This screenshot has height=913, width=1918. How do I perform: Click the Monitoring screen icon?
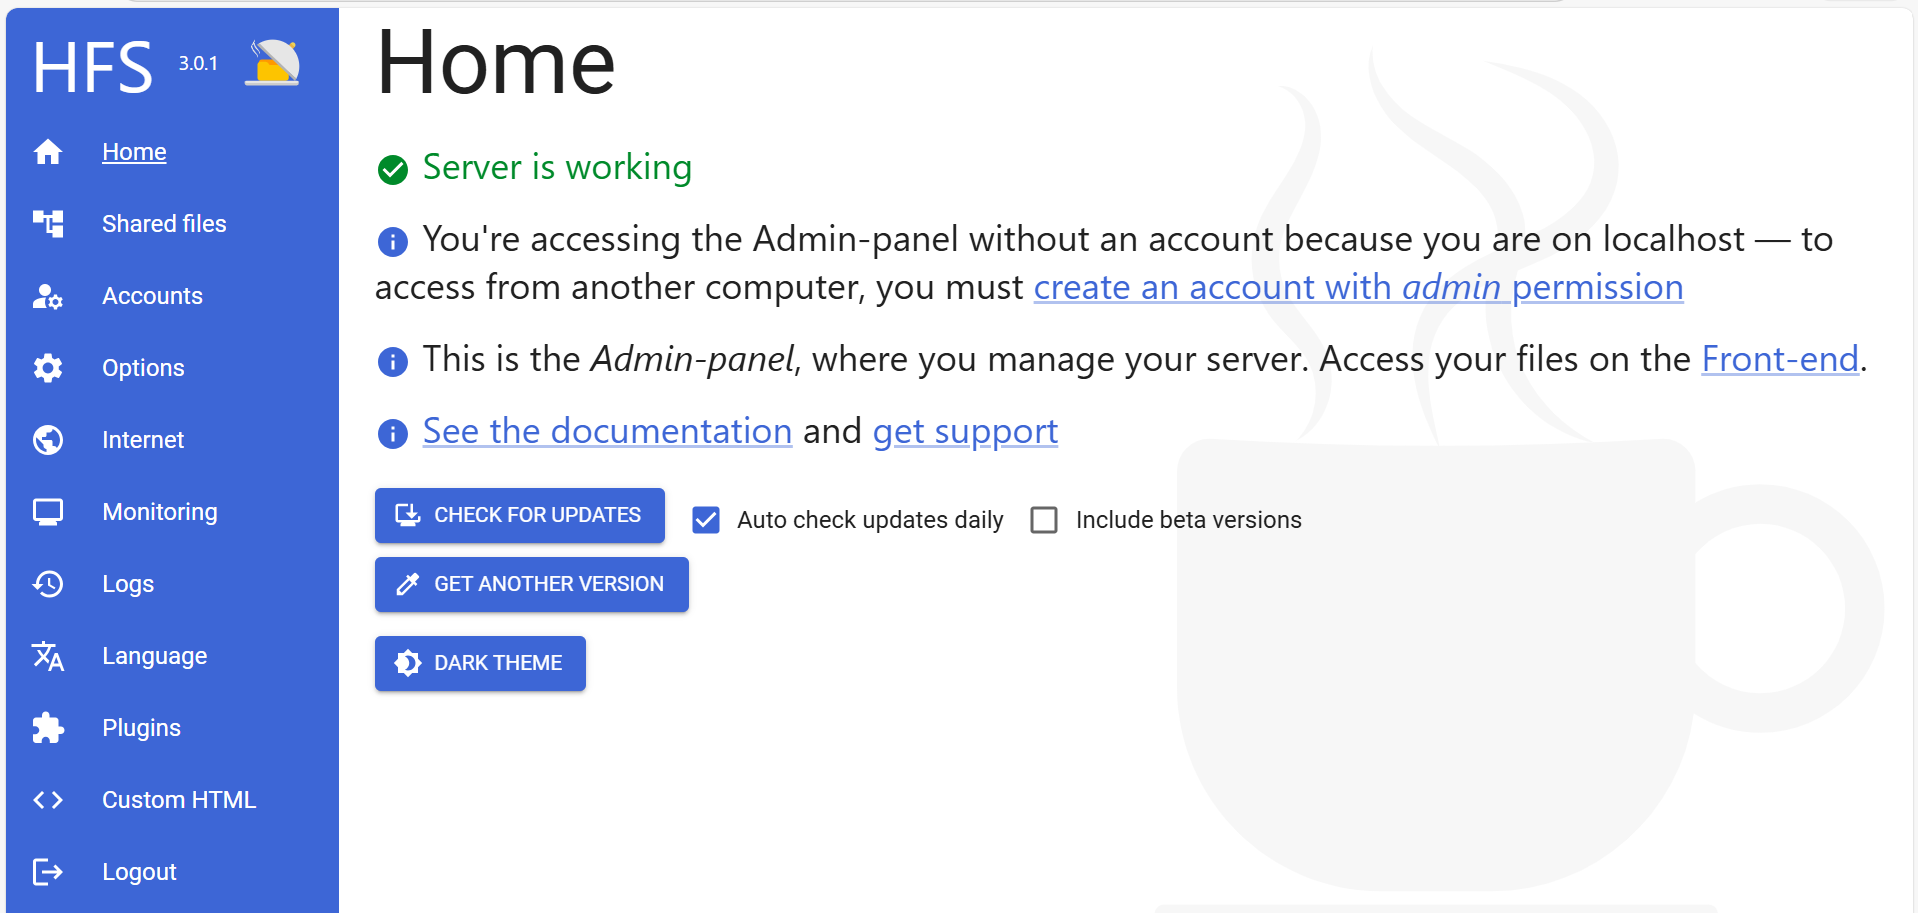click(x=48, y=512)
